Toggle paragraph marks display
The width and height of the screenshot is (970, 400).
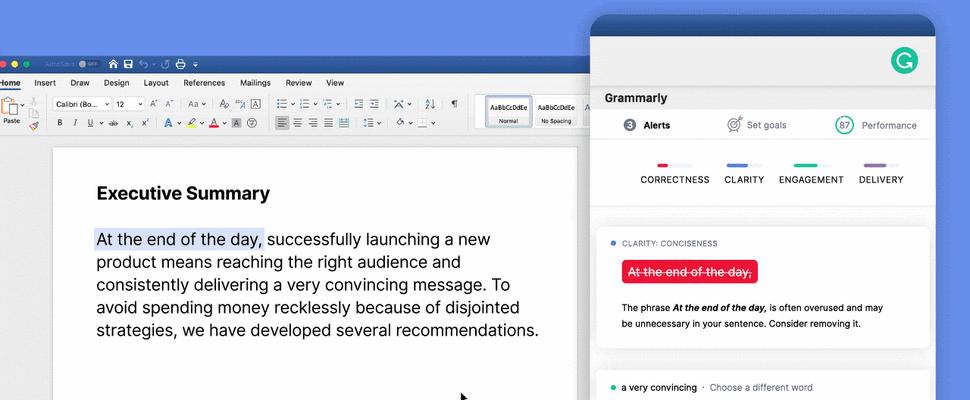click(454, 104)
